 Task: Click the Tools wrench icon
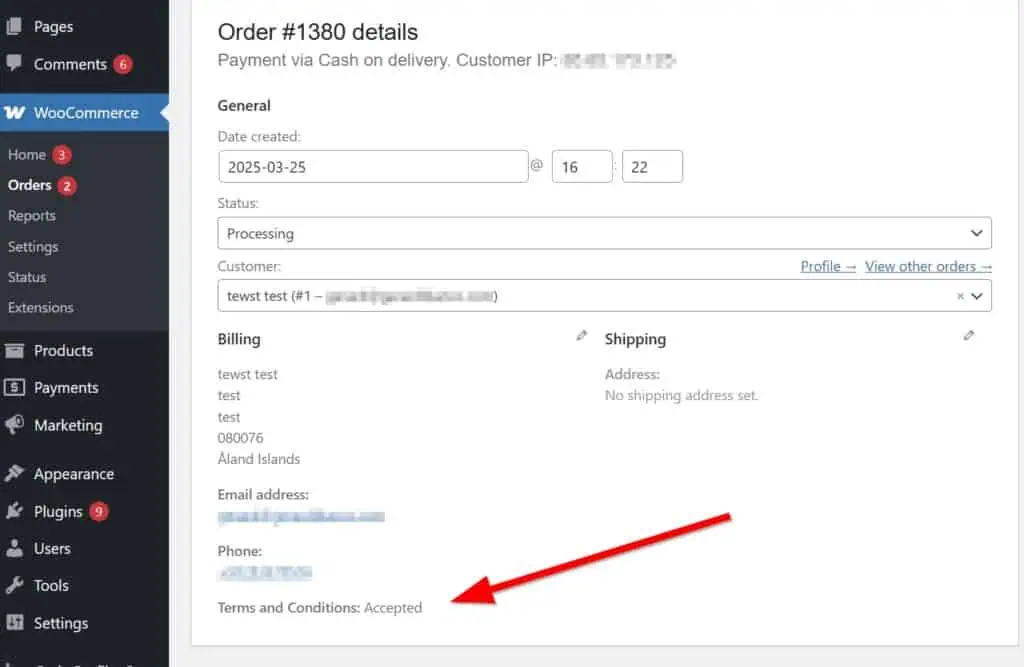[x=14, y=585]
